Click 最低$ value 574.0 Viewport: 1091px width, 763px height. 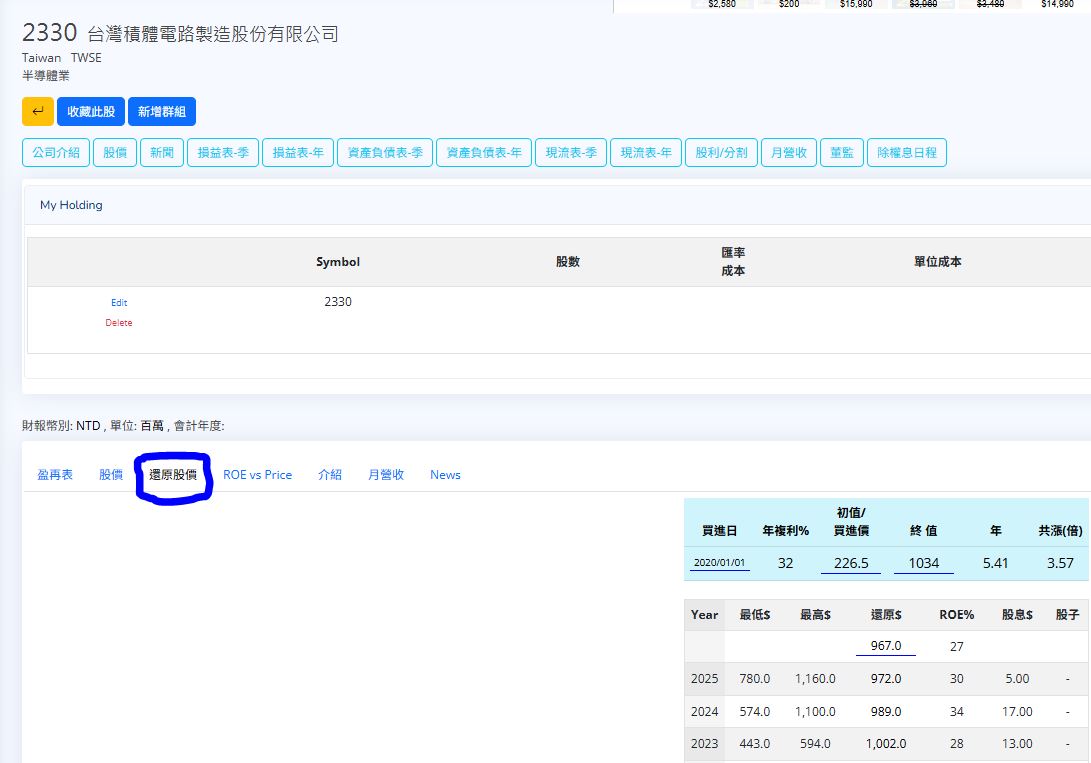click(x=755, y=712)
